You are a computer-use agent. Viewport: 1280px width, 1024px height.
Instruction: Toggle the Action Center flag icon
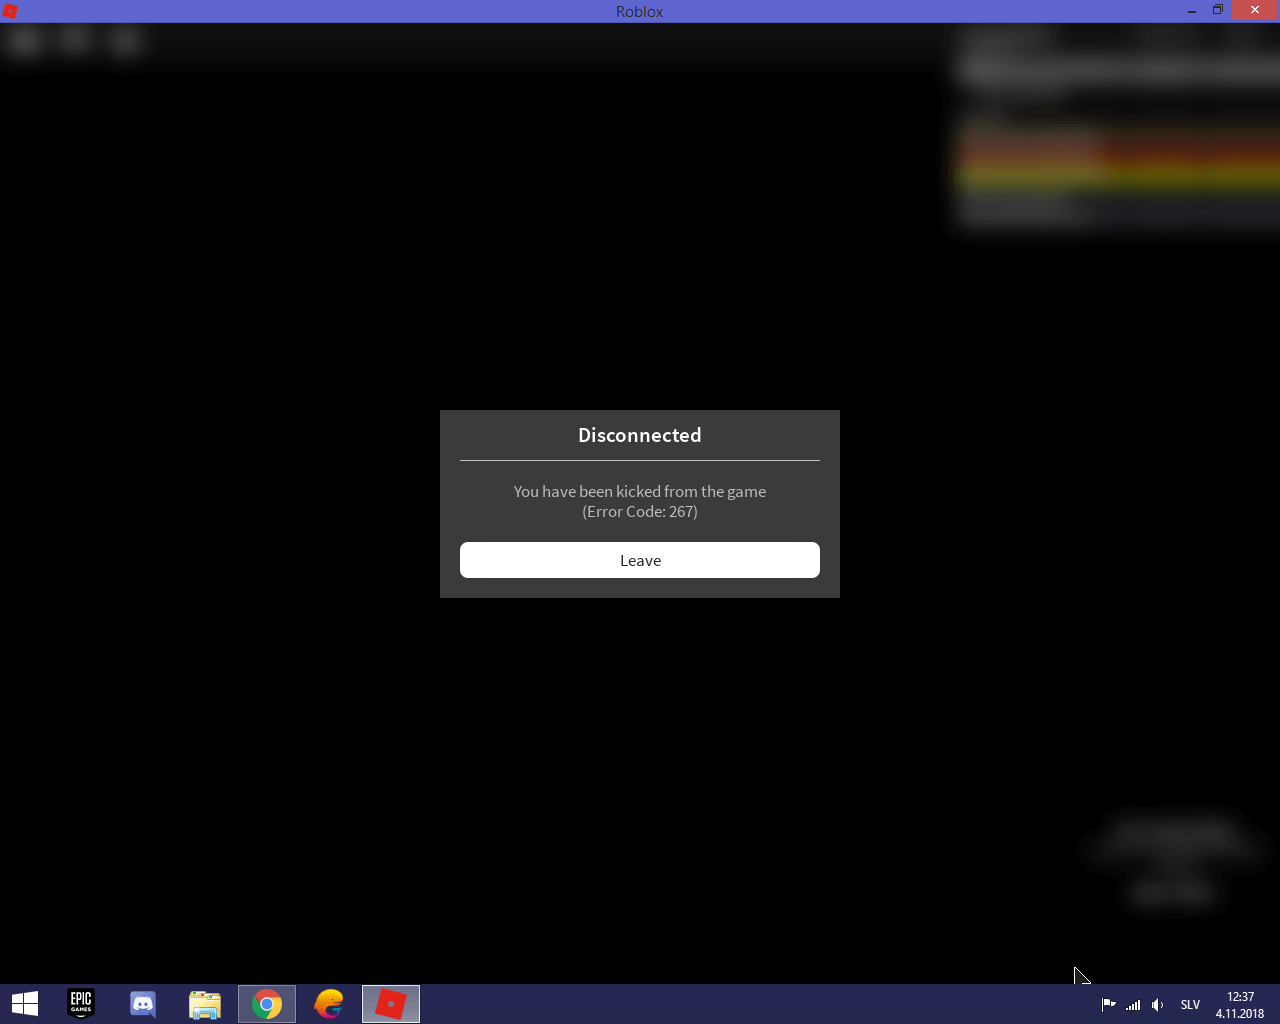(x=1107, y=1005)
